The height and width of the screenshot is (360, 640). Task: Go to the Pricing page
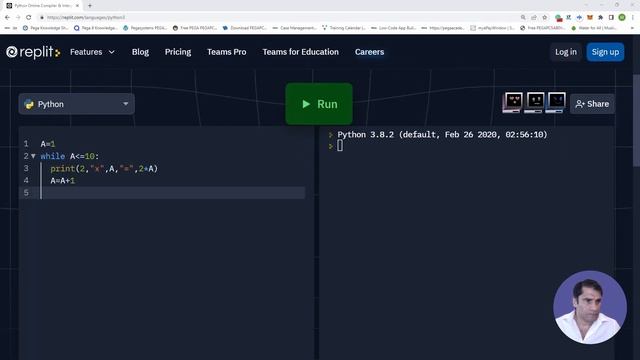coord(178,52)
